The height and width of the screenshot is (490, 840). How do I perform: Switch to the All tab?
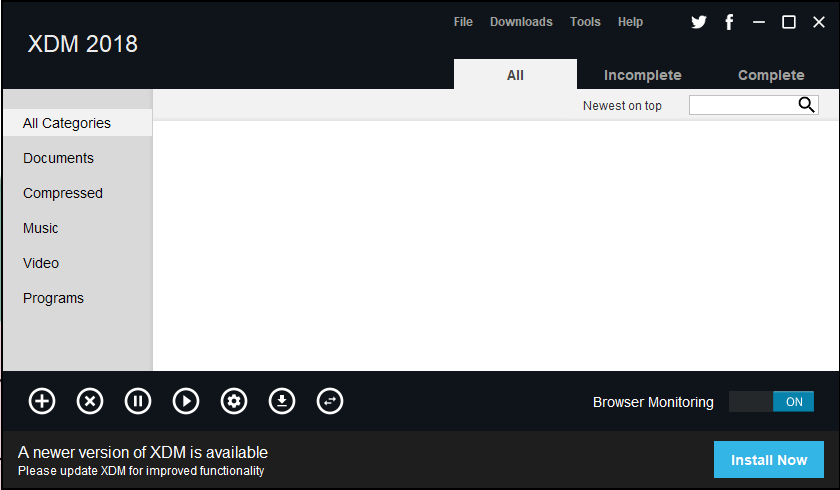click(x=515, y=74)
